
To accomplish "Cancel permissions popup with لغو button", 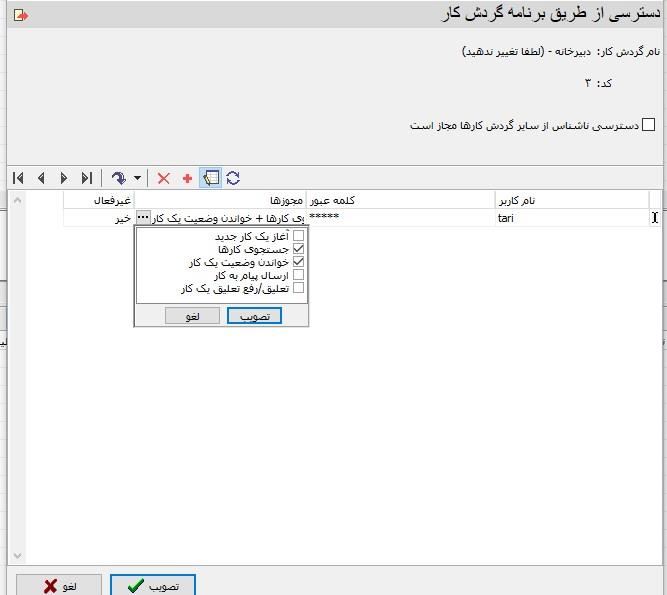I will click(x=192, y=316).
